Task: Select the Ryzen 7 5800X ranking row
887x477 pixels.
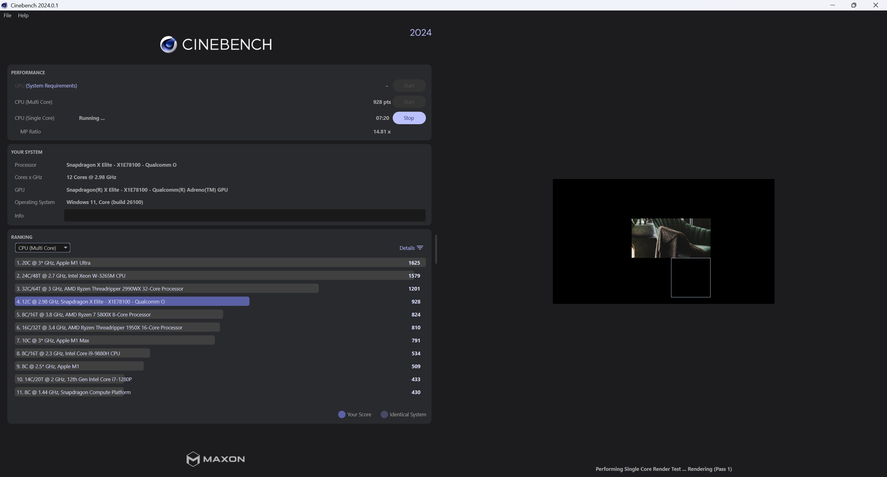Action: (x=220, y=315)
